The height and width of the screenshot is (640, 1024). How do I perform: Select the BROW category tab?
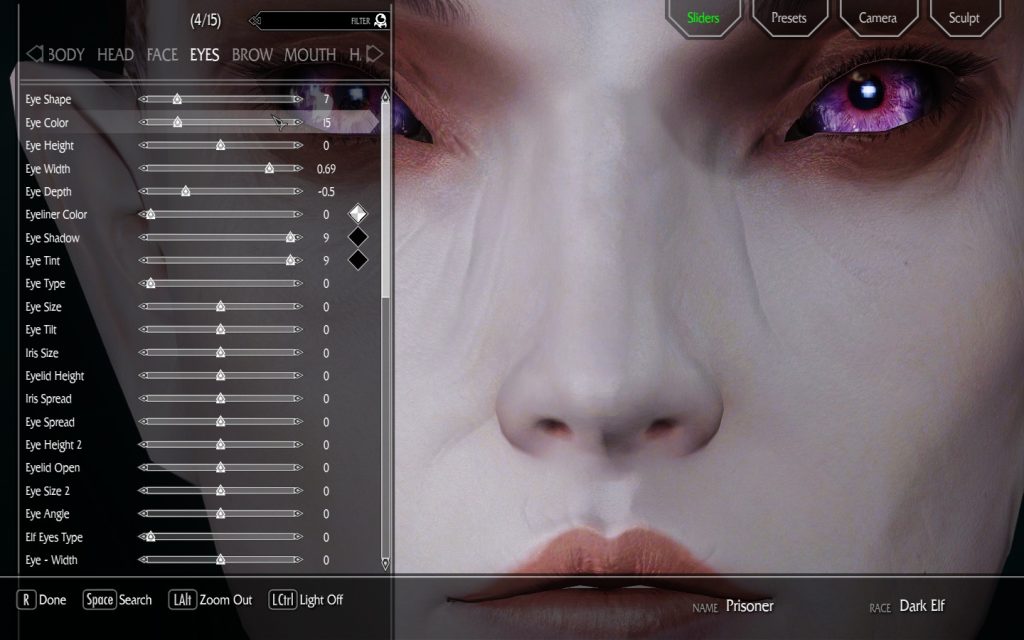point(252,55)
